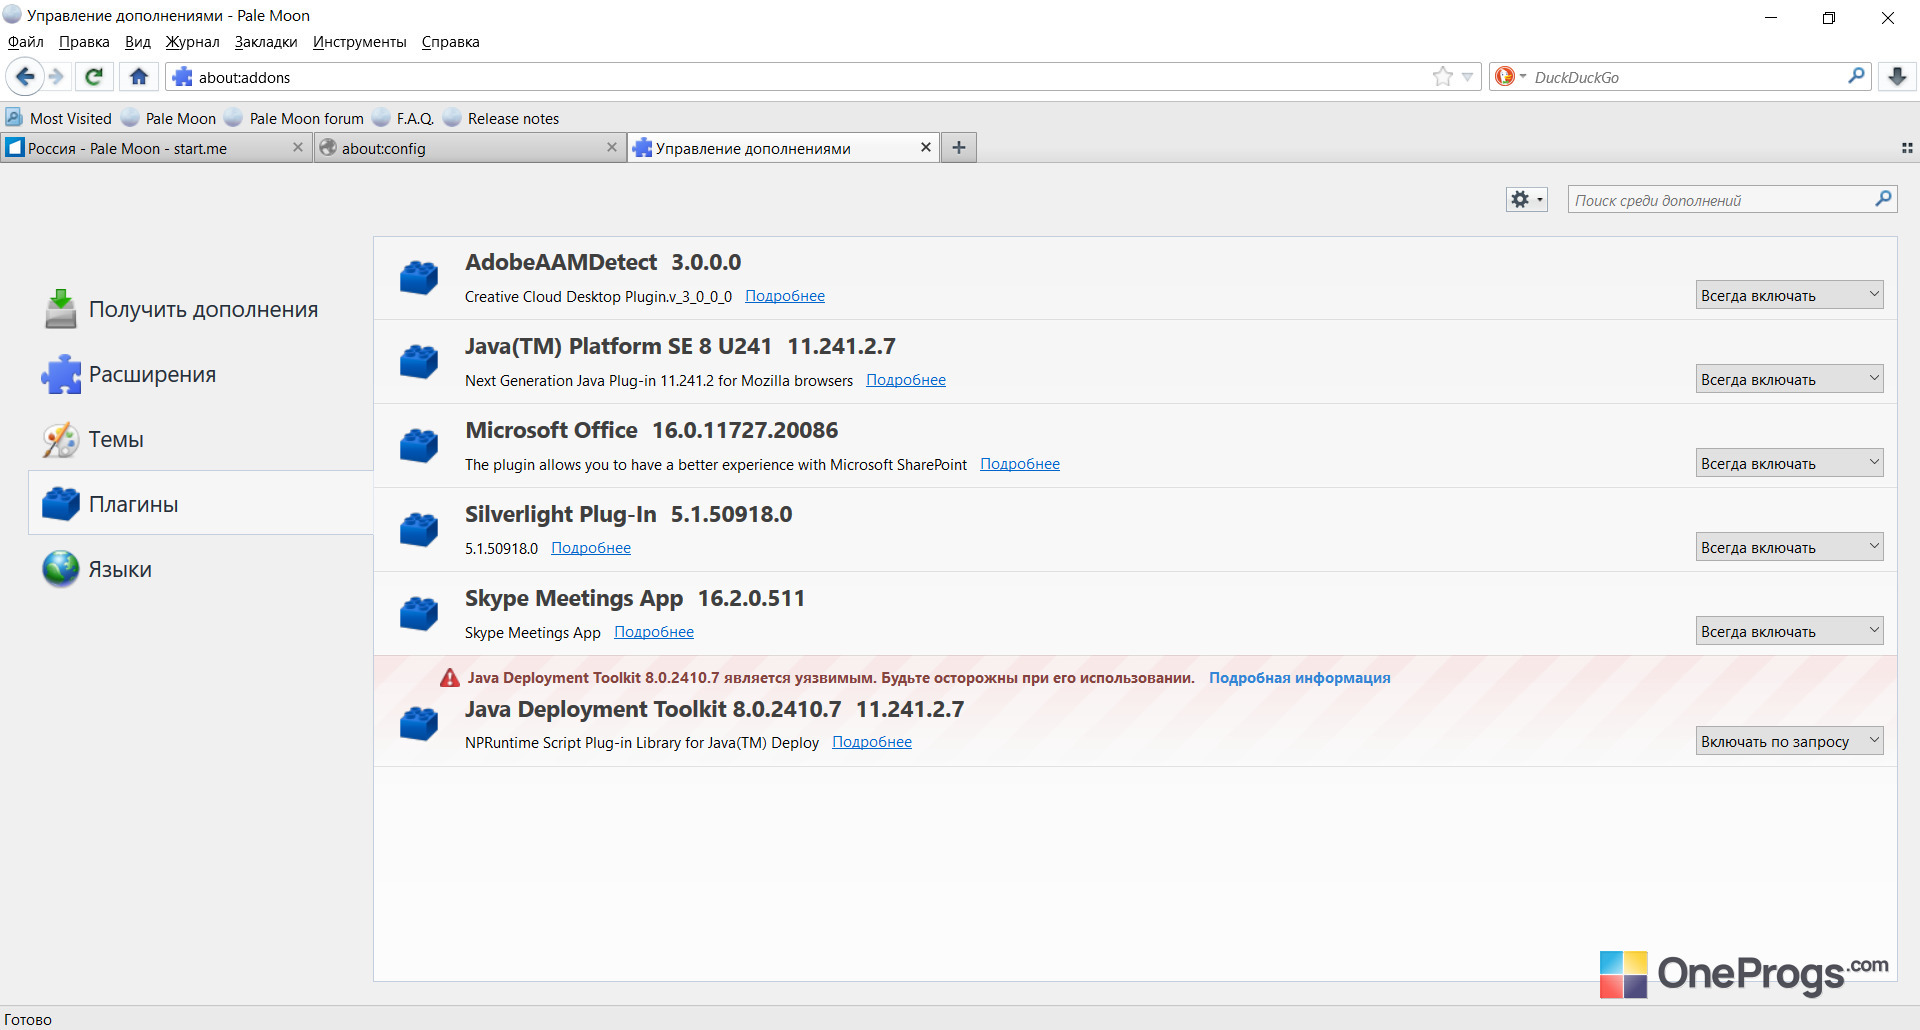Switch to 'Языки' category
Screen dimensions: 1920x1030
(x=200, y=569)
